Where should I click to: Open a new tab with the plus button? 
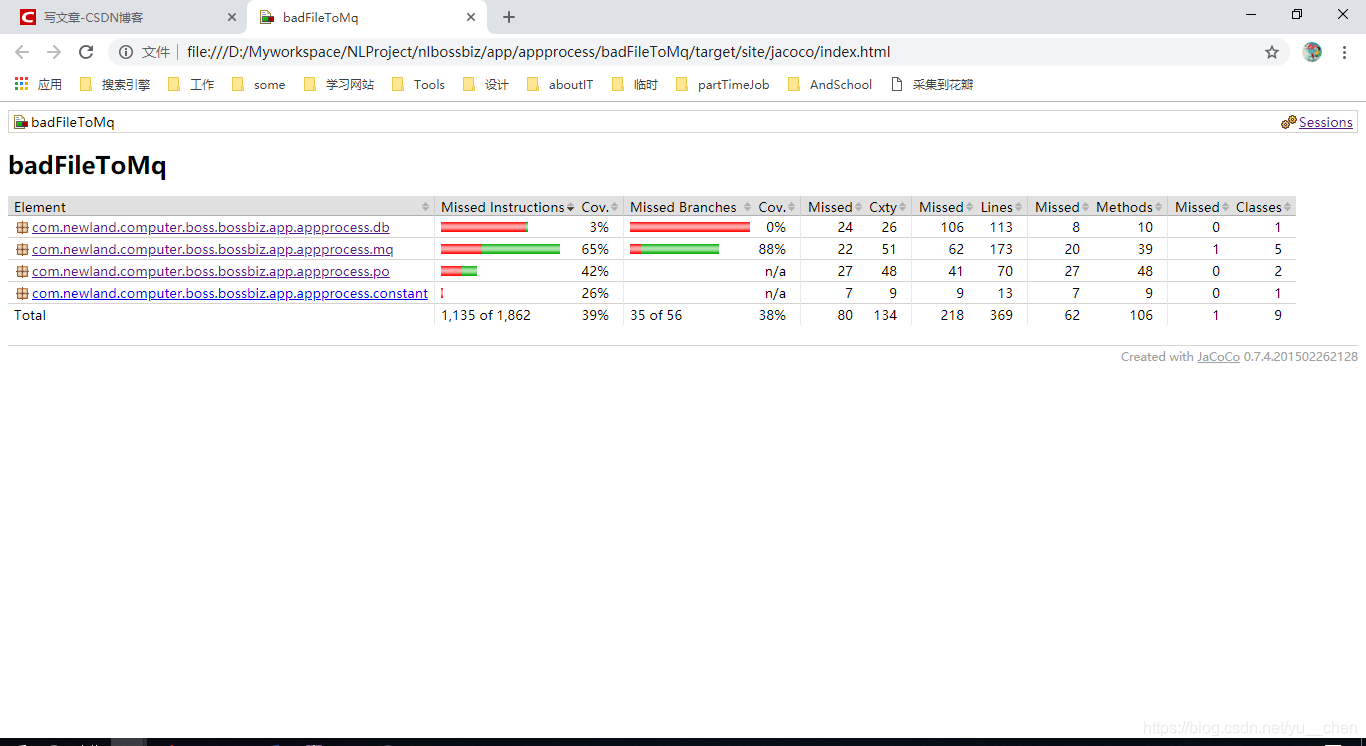[509, 17]
